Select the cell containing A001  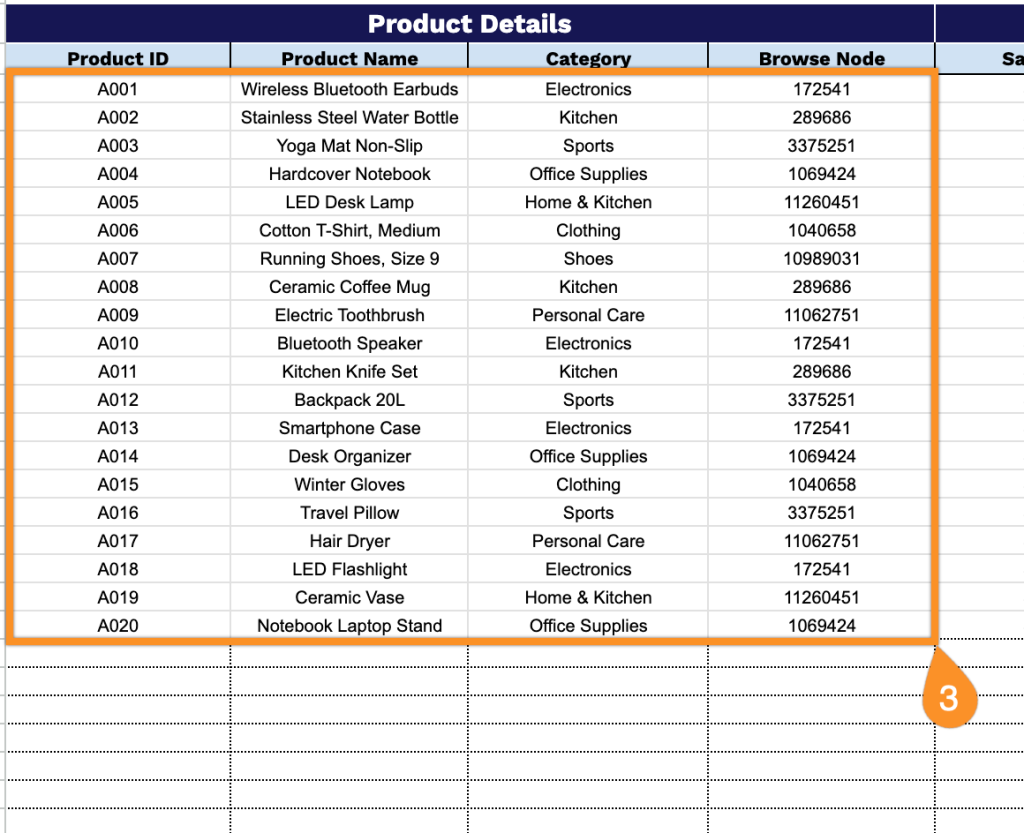tap(118, 89)
